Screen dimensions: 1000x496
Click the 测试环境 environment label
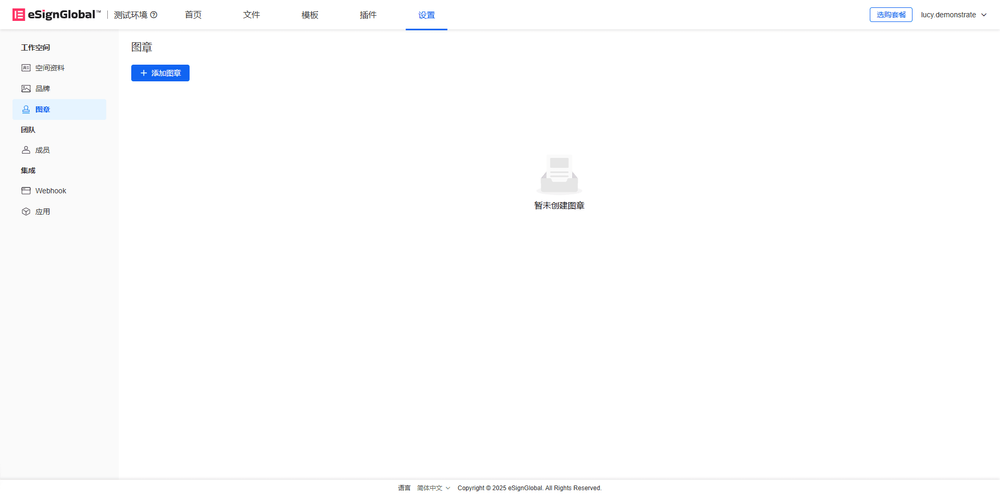click(x=130, y=15)
